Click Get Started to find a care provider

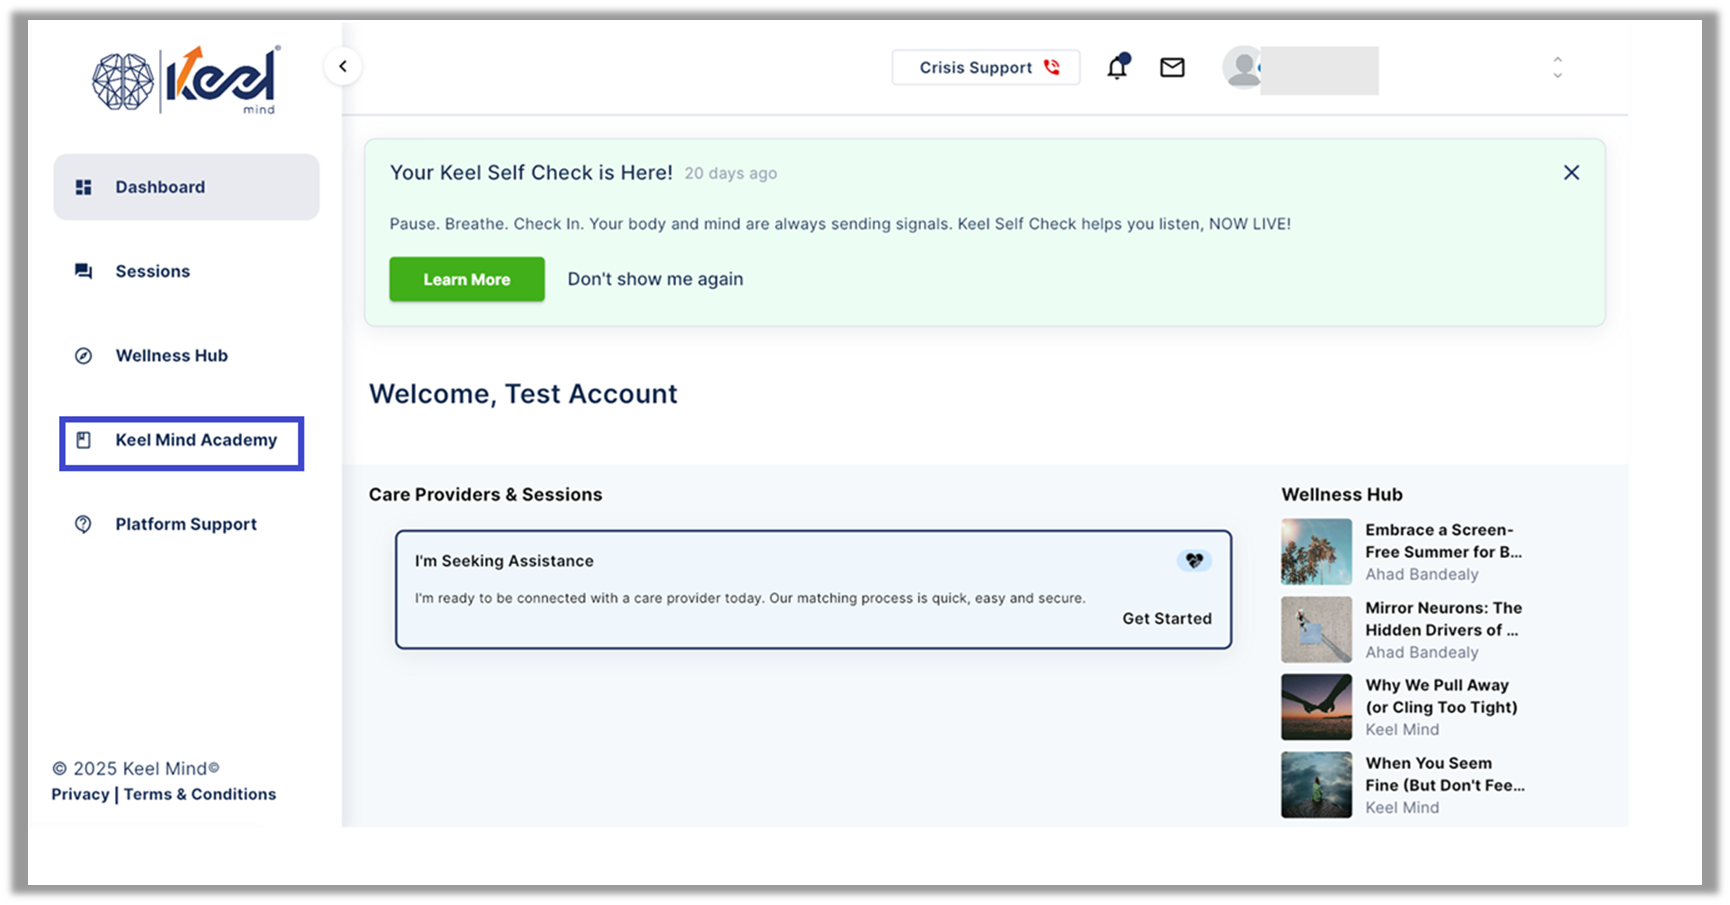tap(1167, 618)
